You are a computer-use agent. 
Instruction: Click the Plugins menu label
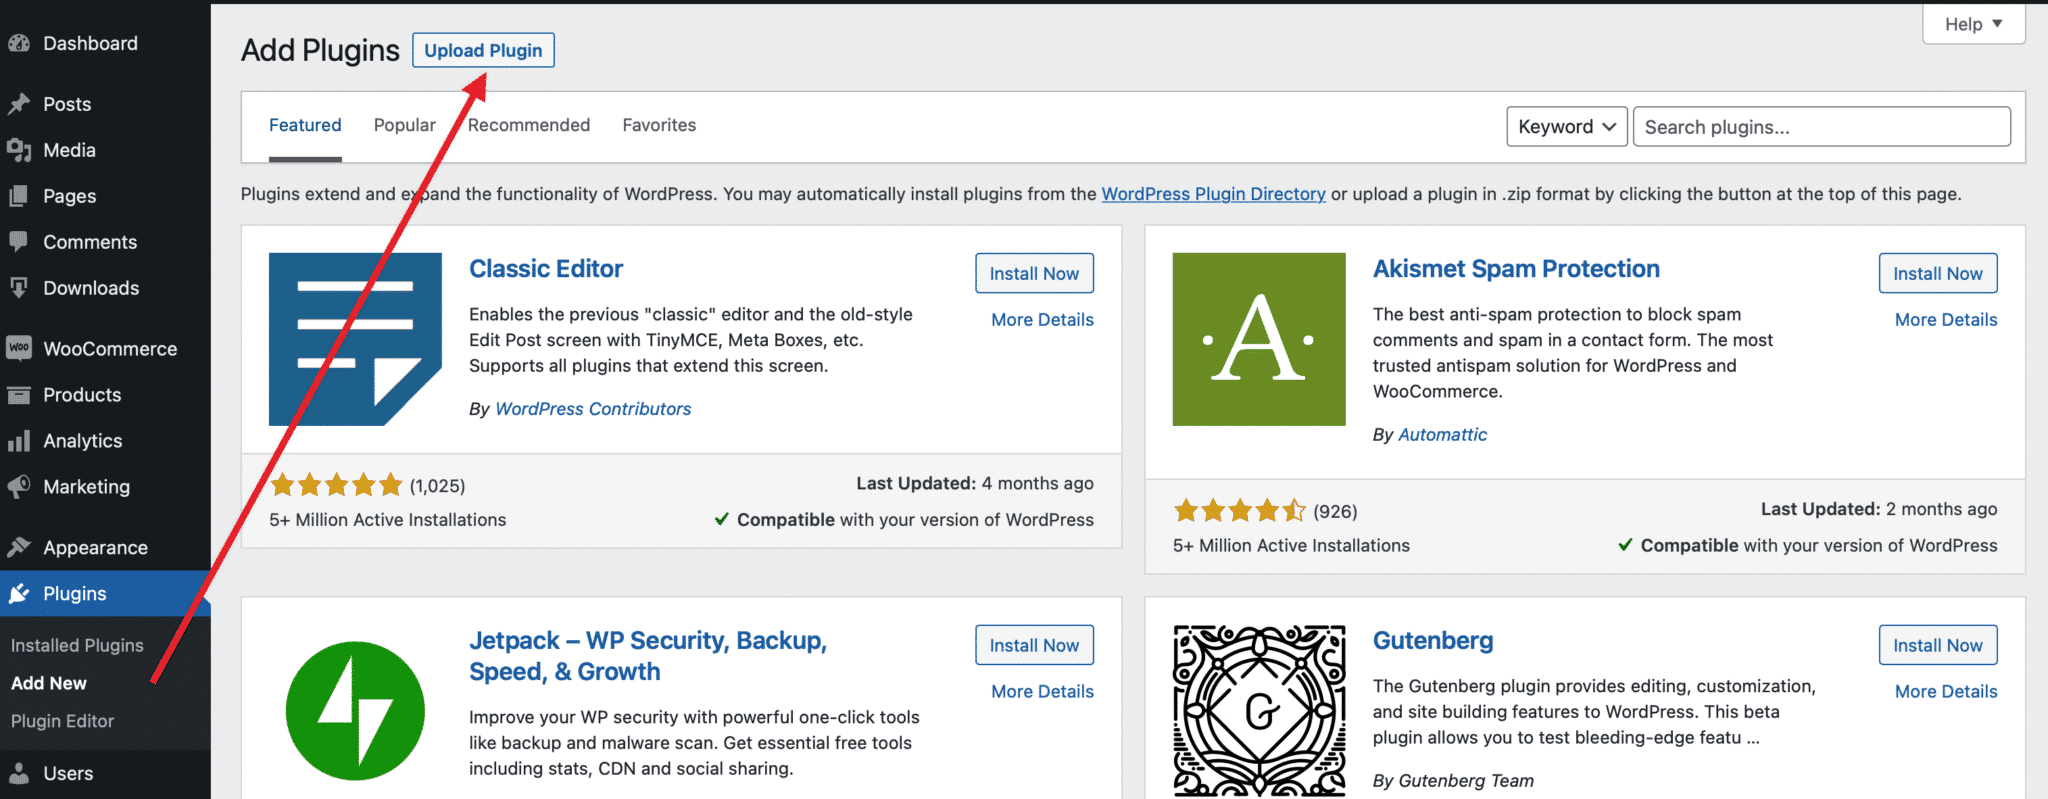[x=74, y=594]
